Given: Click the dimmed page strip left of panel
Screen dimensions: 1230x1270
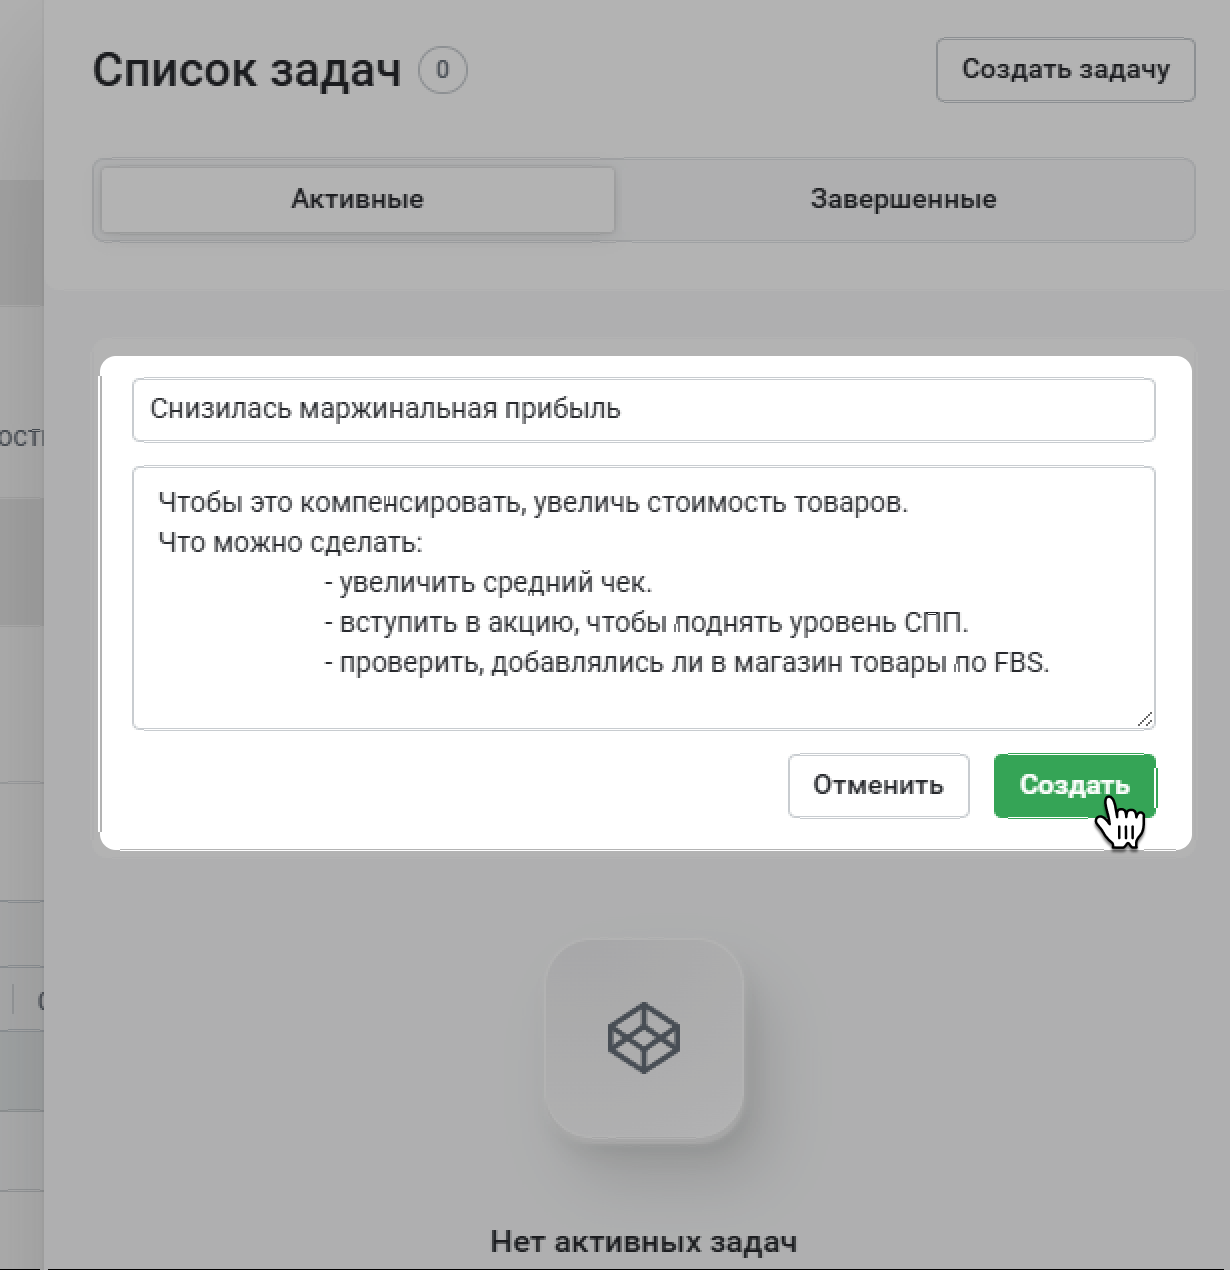Looking at the screenshot, I should (x=20, y=700).
